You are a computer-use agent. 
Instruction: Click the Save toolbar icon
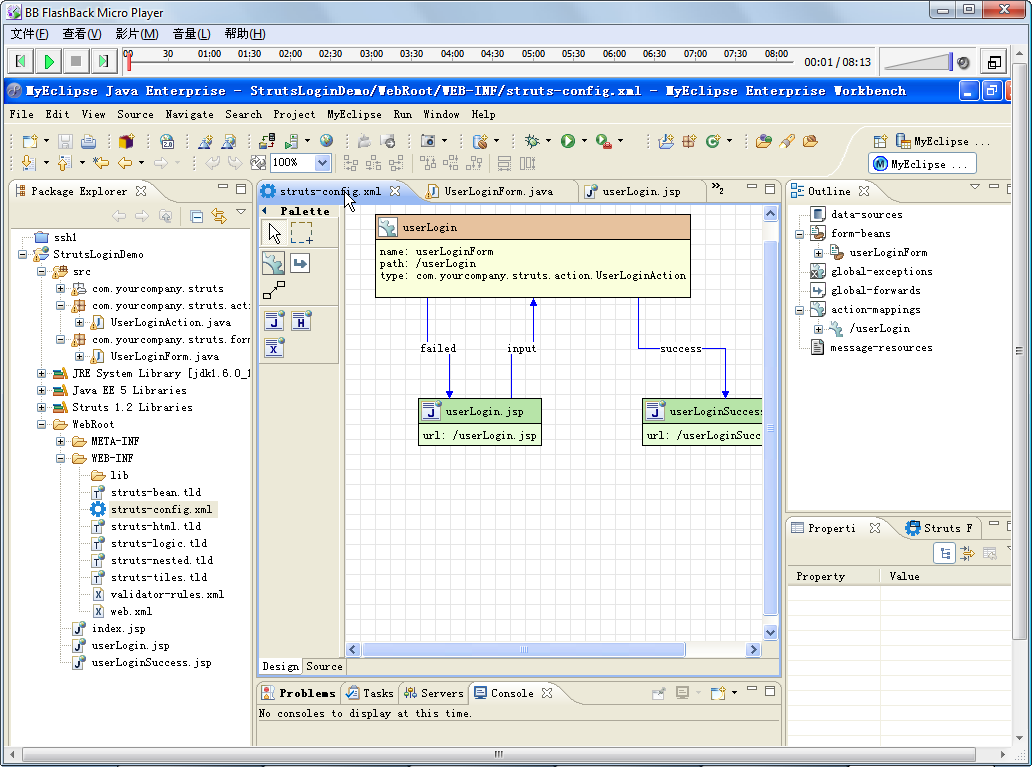point(65,141)
